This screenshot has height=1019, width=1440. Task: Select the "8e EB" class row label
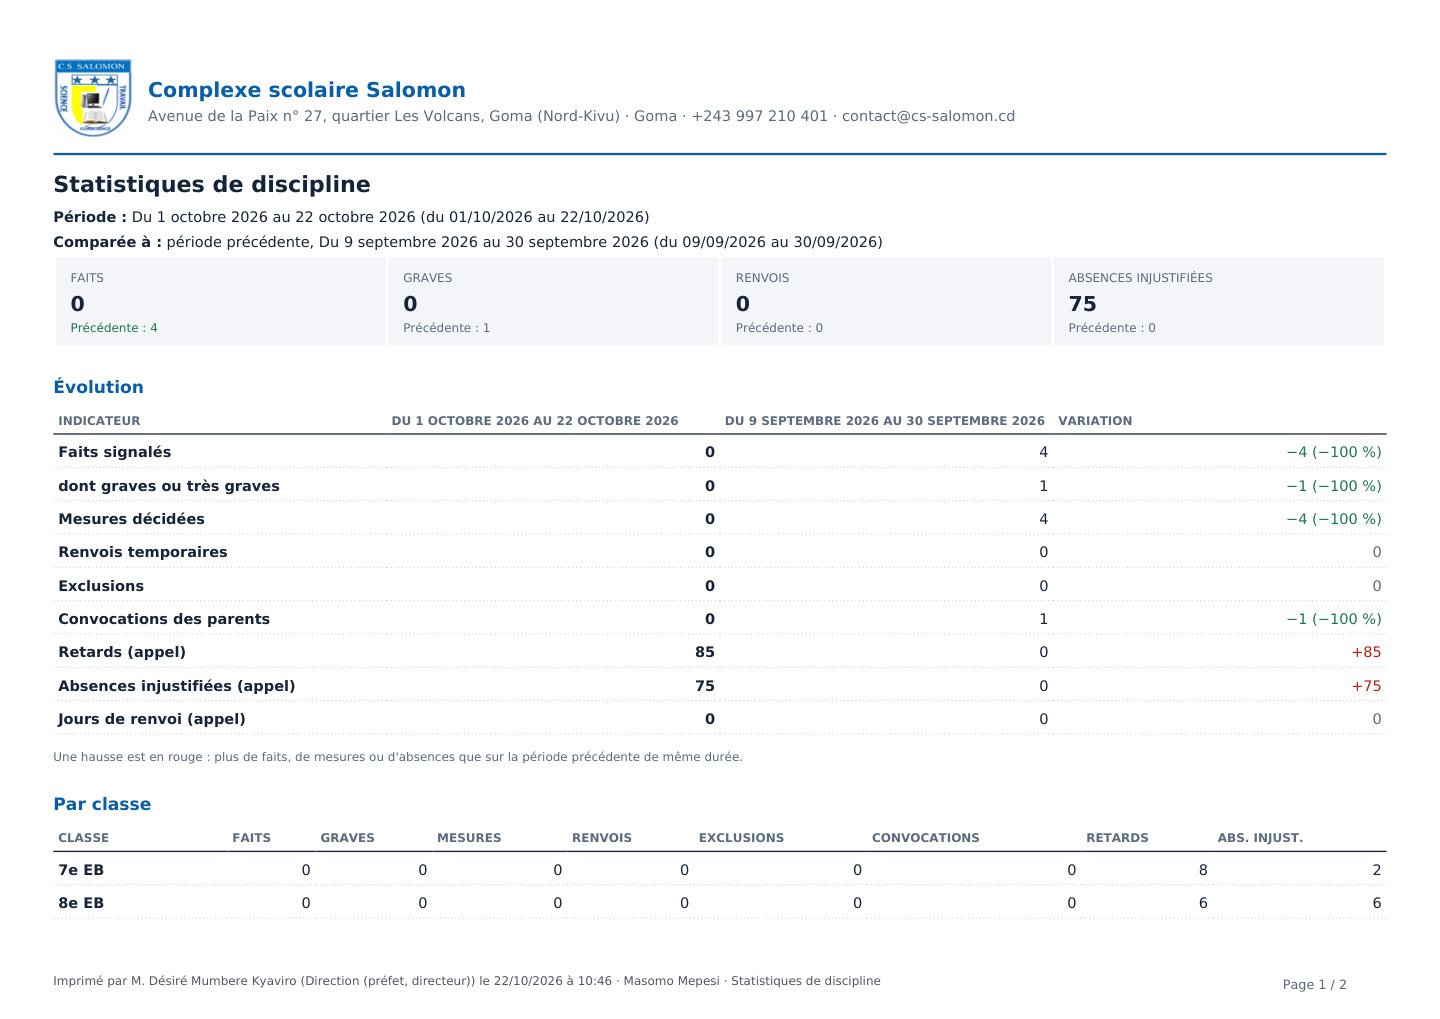coord(81,903)
